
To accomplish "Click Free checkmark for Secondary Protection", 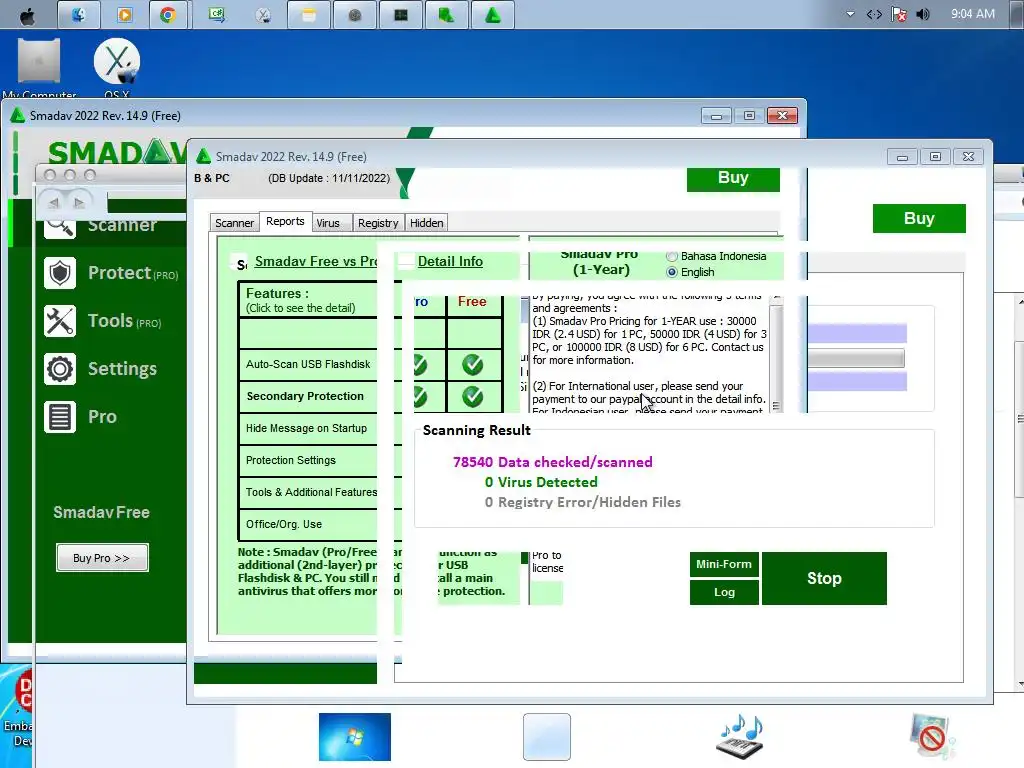I will [473, 396].
